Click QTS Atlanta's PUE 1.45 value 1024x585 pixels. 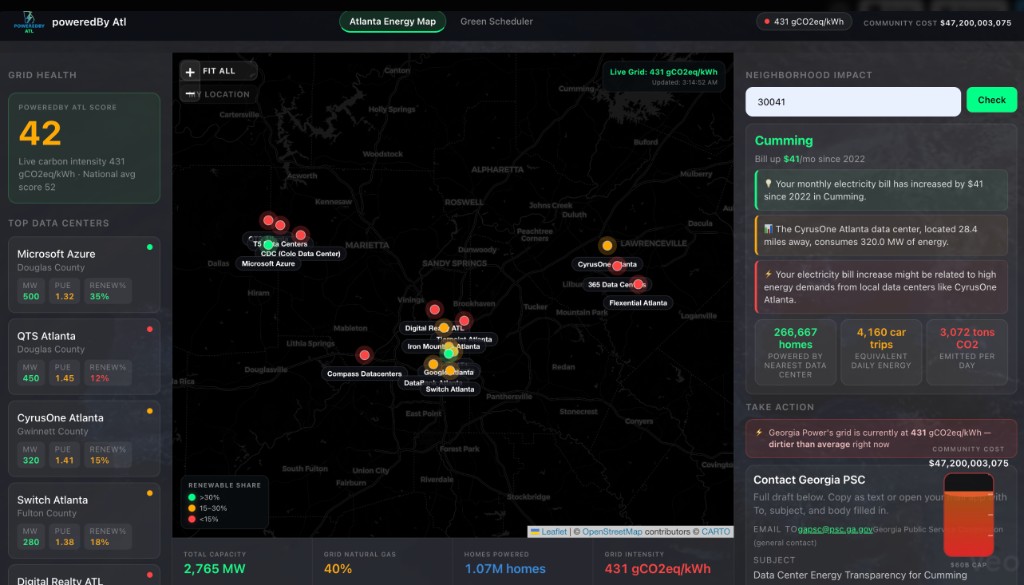(65, 378)
